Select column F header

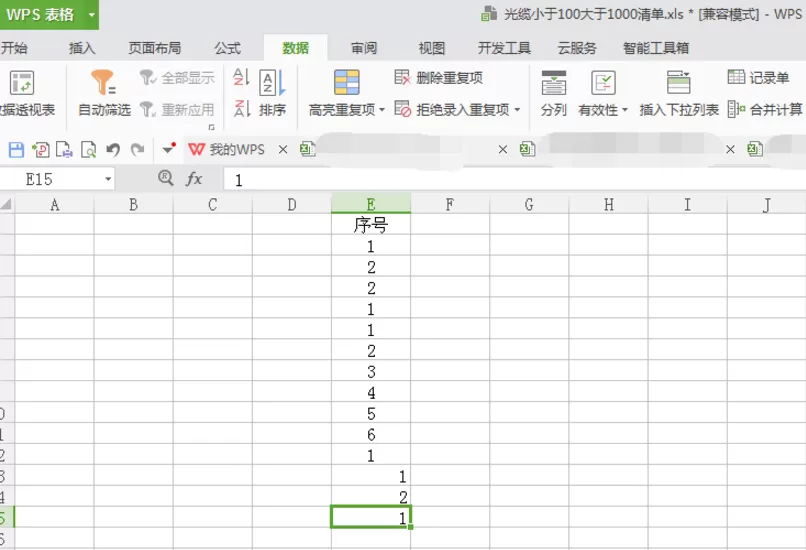[x=450, y=204]
